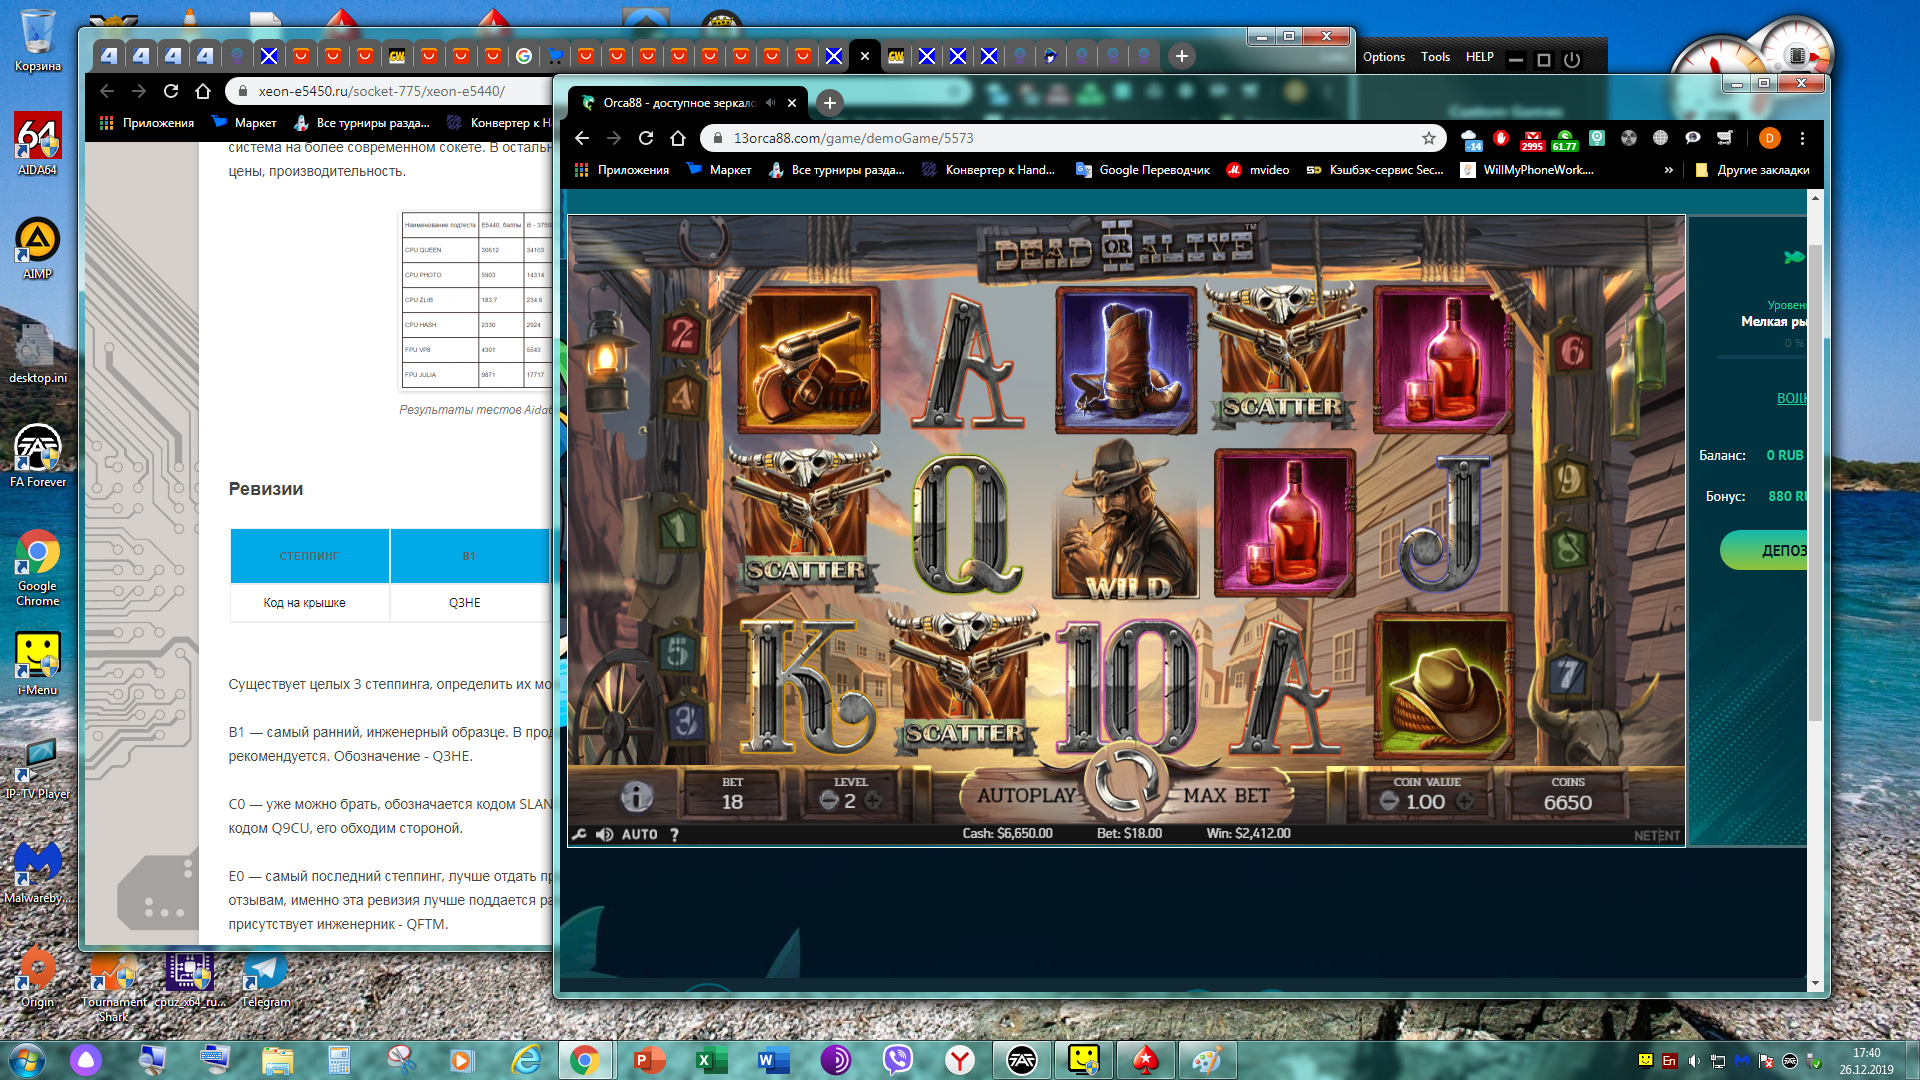
Task: Open the Options menu in background app
Action: pyautogui.click(x=1383, y=57)
